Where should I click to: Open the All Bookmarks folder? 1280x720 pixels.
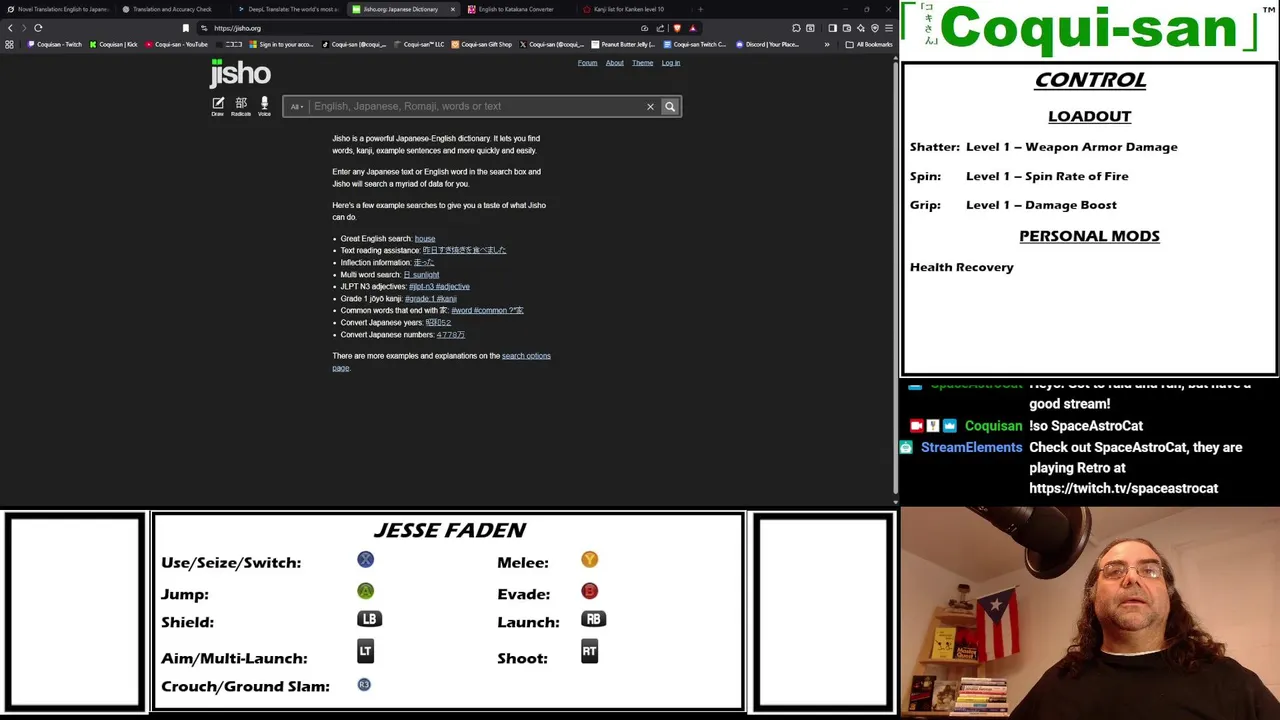tap(868, 44)
